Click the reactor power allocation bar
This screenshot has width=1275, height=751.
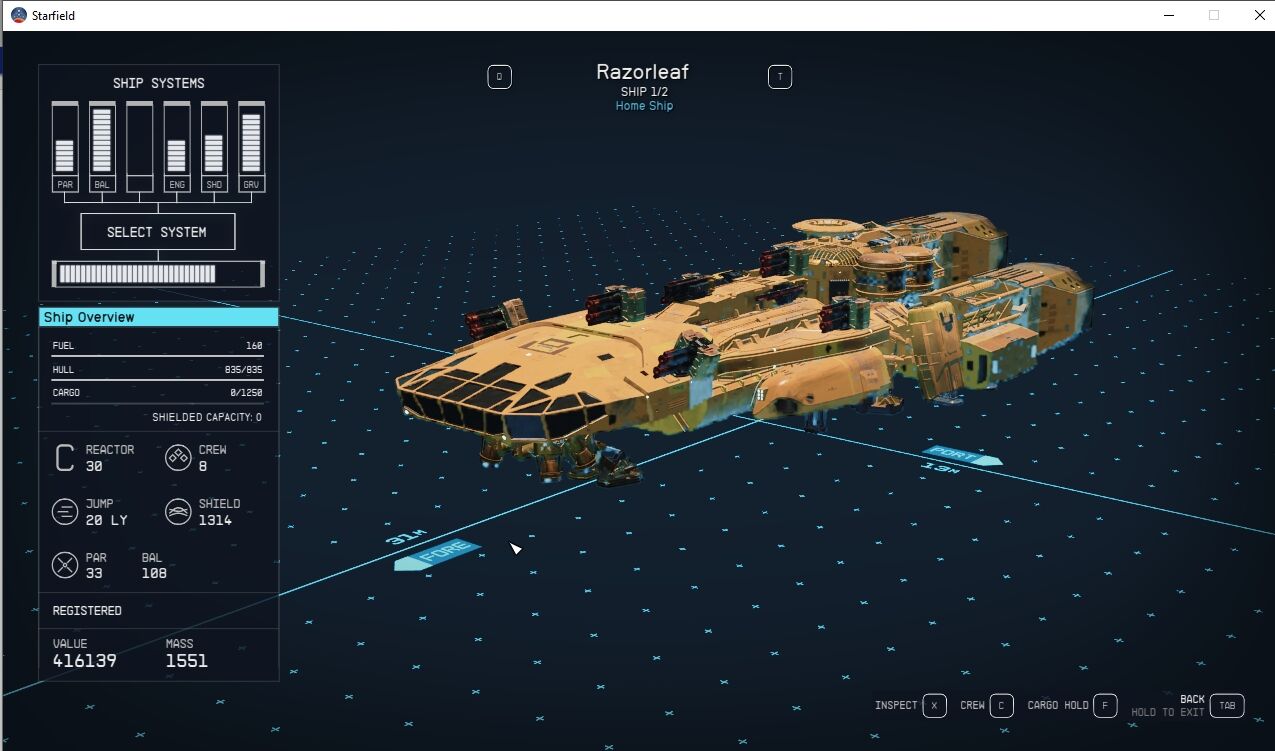pos(158,274)
